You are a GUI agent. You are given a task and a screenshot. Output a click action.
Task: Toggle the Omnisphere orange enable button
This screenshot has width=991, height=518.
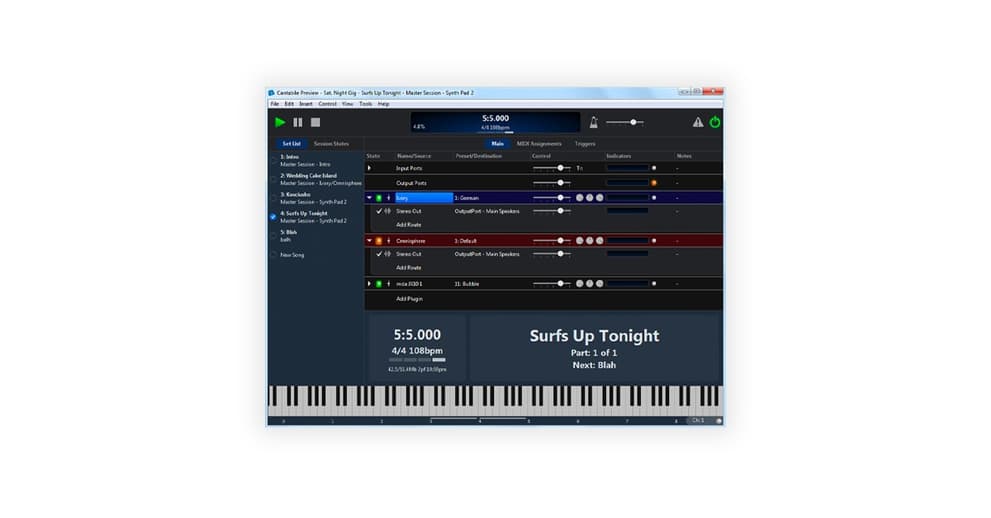[x=379, y=241]
